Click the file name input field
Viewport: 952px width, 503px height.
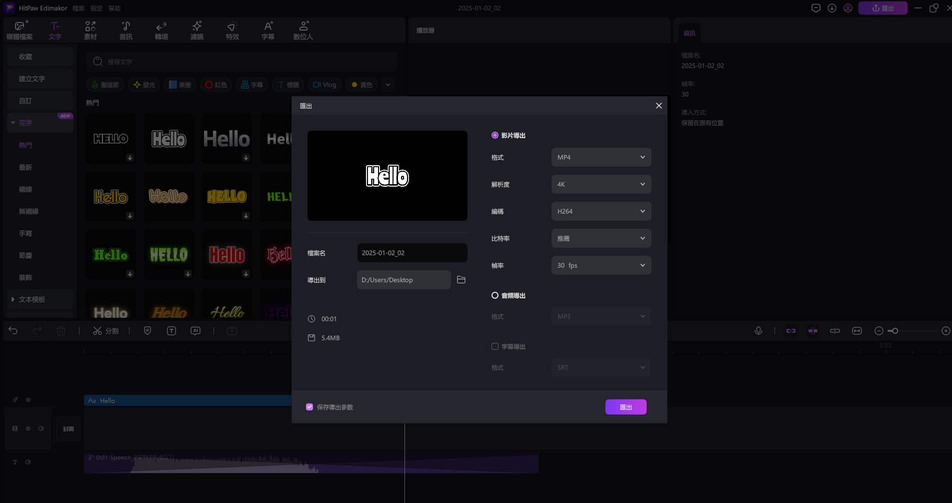coord(411,253)
